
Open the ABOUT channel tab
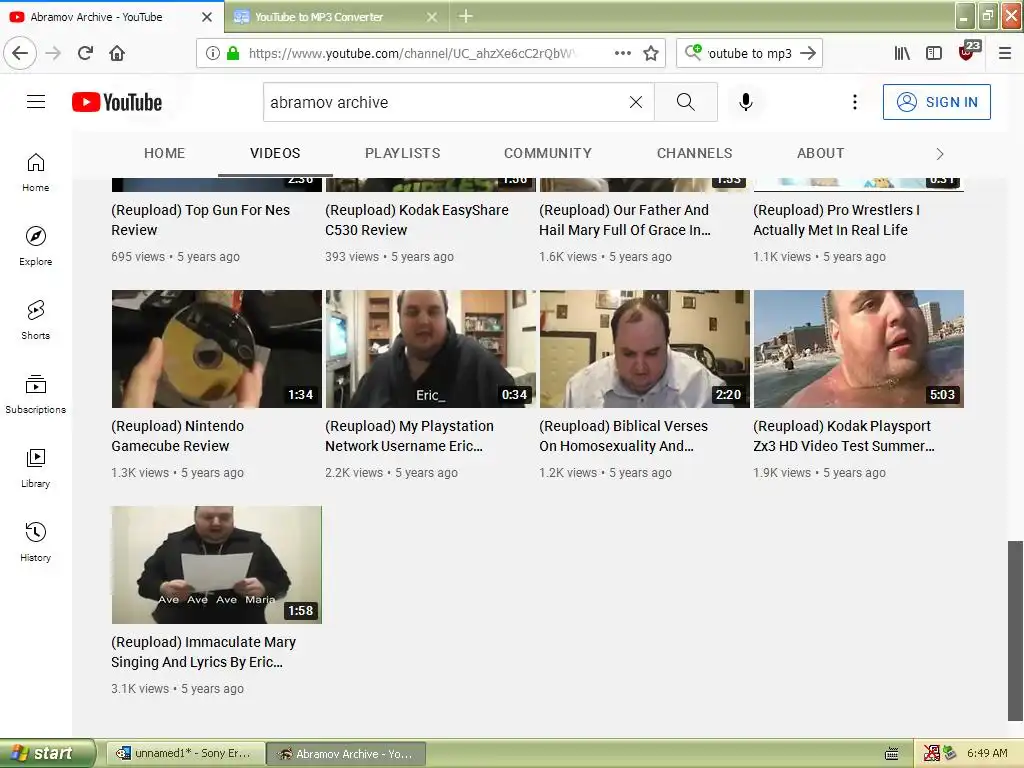820,153
